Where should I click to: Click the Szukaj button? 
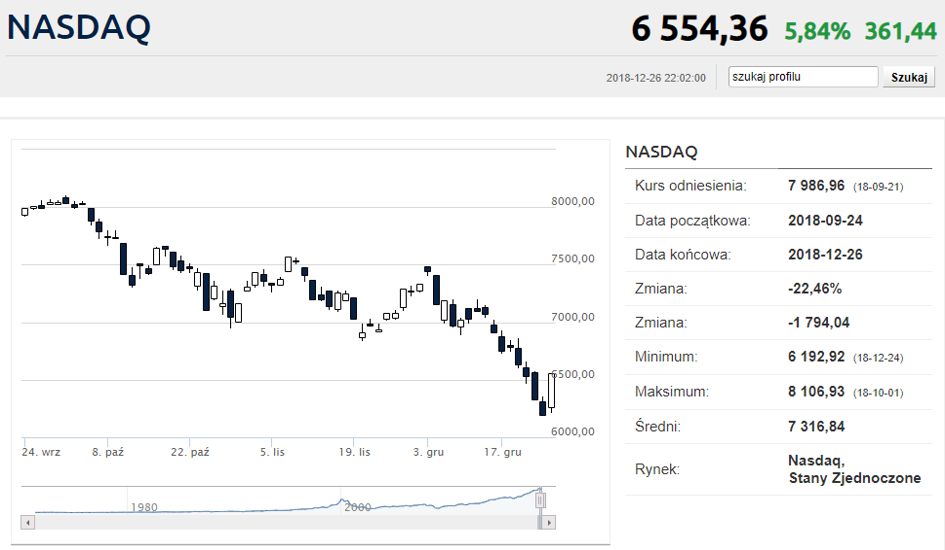(909, 77)
